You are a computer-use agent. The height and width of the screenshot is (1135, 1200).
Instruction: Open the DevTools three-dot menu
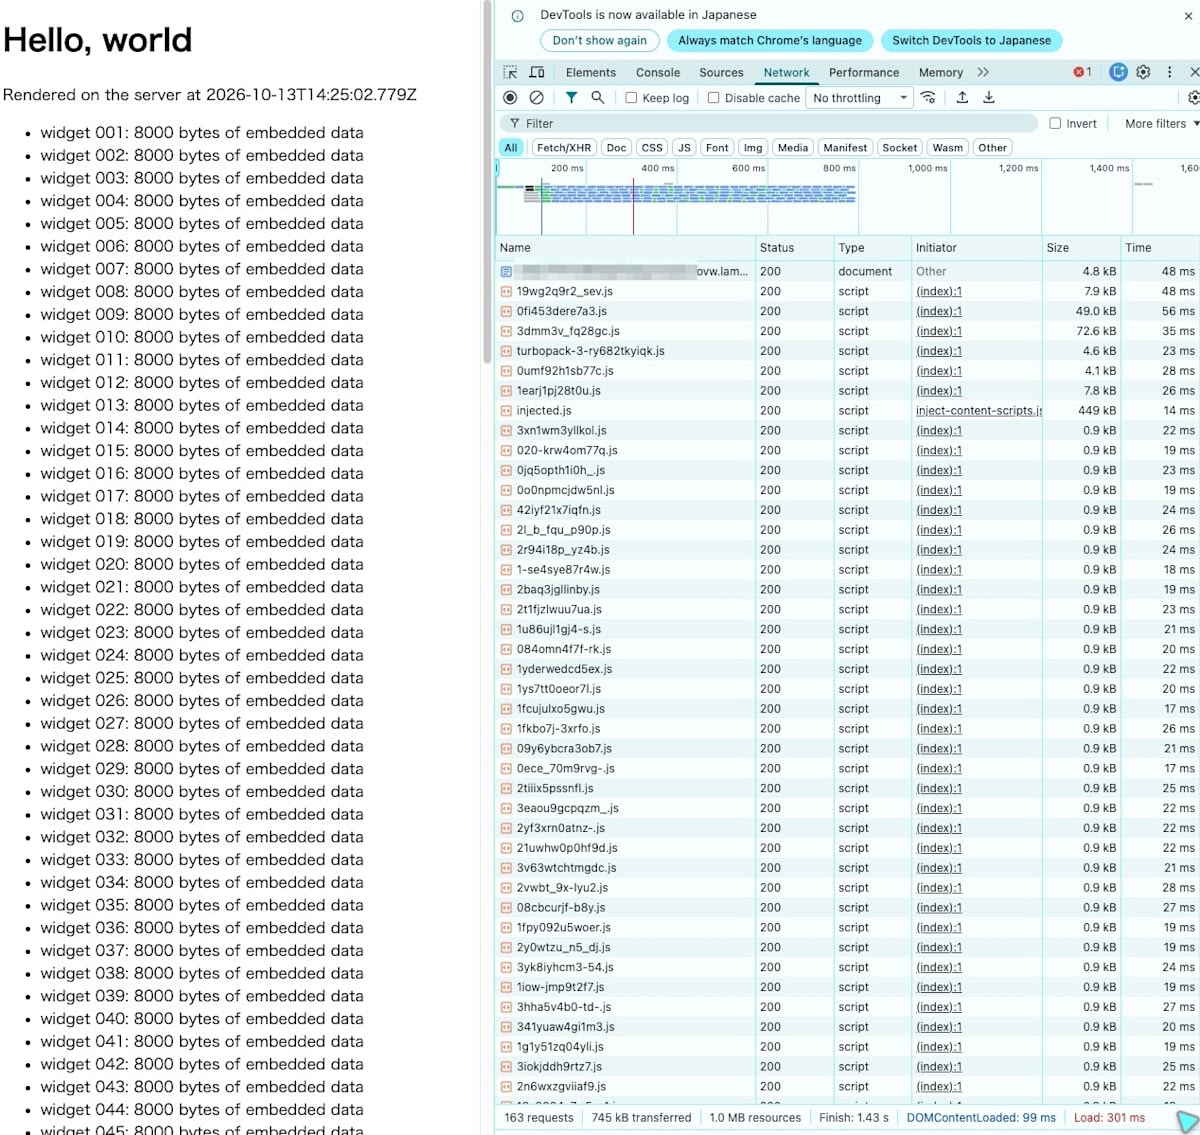[1169, 72]
